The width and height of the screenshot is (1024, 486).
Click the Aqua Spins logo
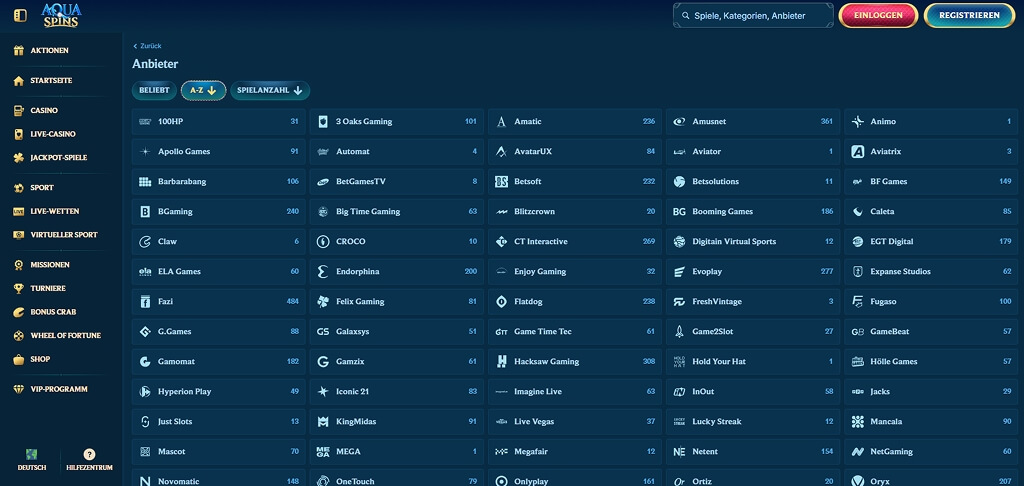click(x=61, y=15)
